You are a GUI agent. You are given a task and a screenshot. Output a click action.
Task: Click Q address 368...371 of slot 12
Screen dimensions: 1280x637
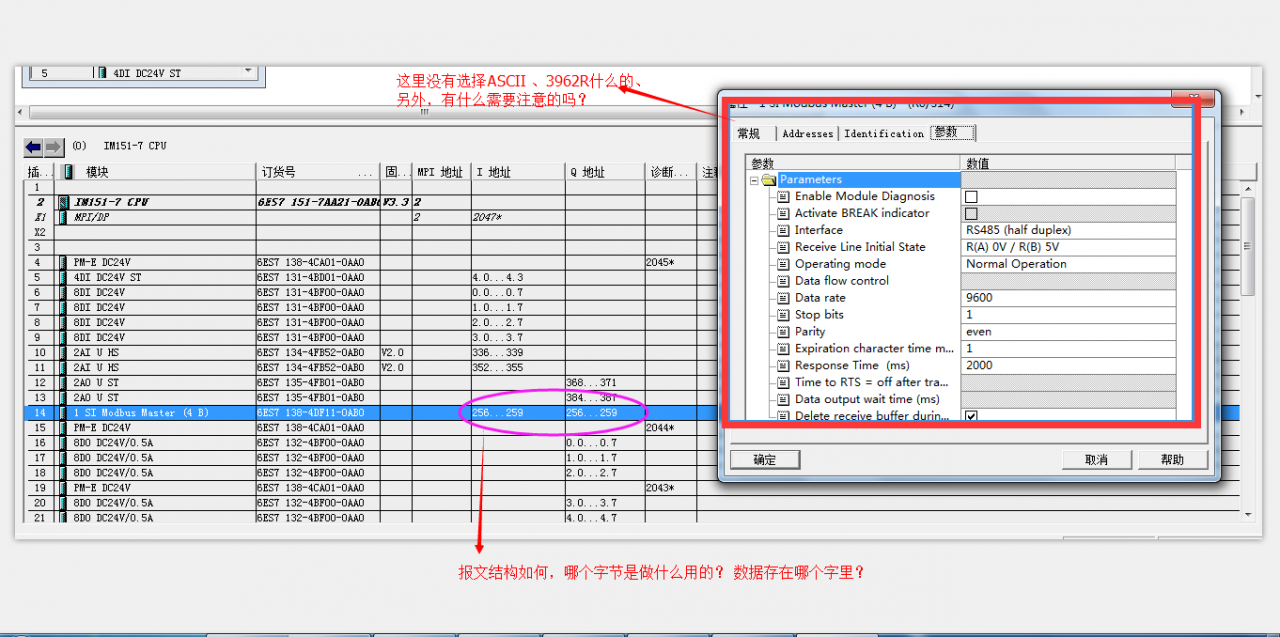coord(591,382)
